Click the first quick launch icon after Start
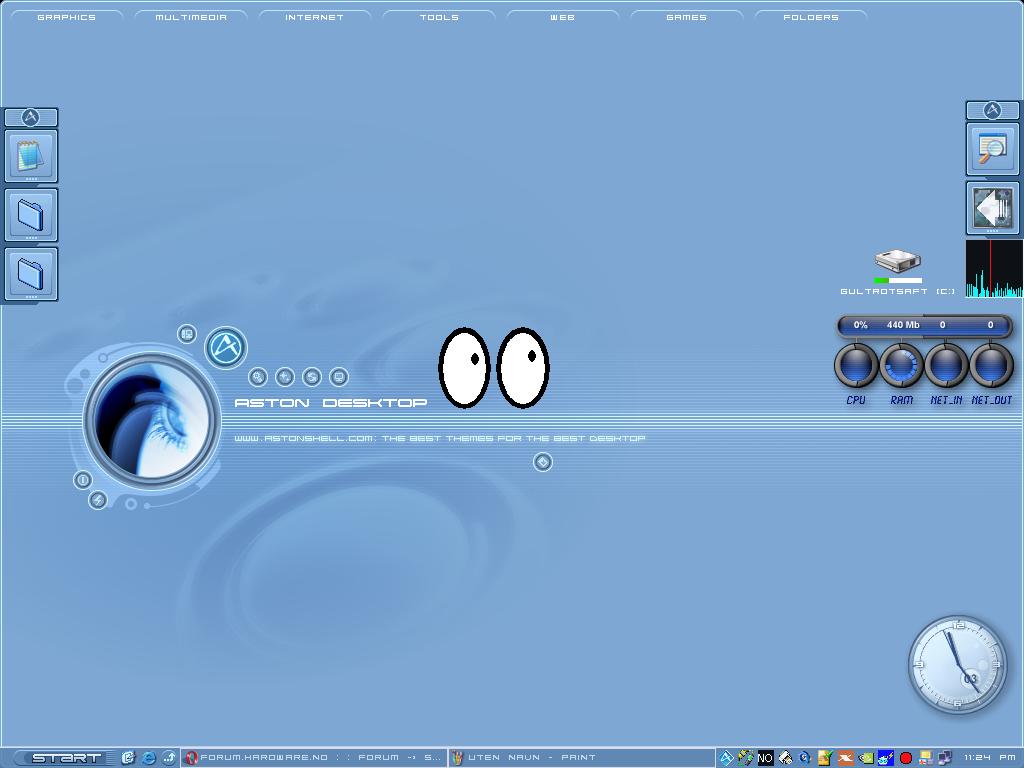Viewport: 1024px width, 768px height. (x=128, y=758)
